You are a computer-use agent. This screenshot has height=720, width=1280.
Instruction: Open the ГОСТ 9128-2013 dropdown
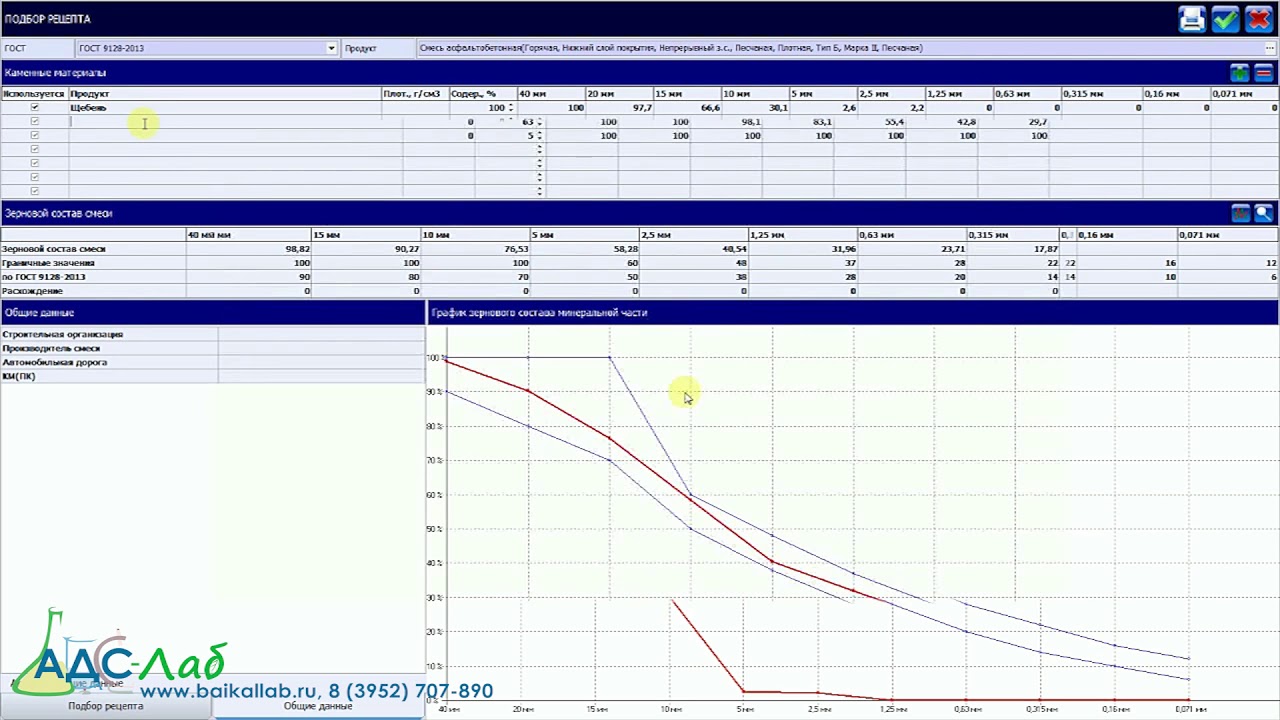[331, 48]
